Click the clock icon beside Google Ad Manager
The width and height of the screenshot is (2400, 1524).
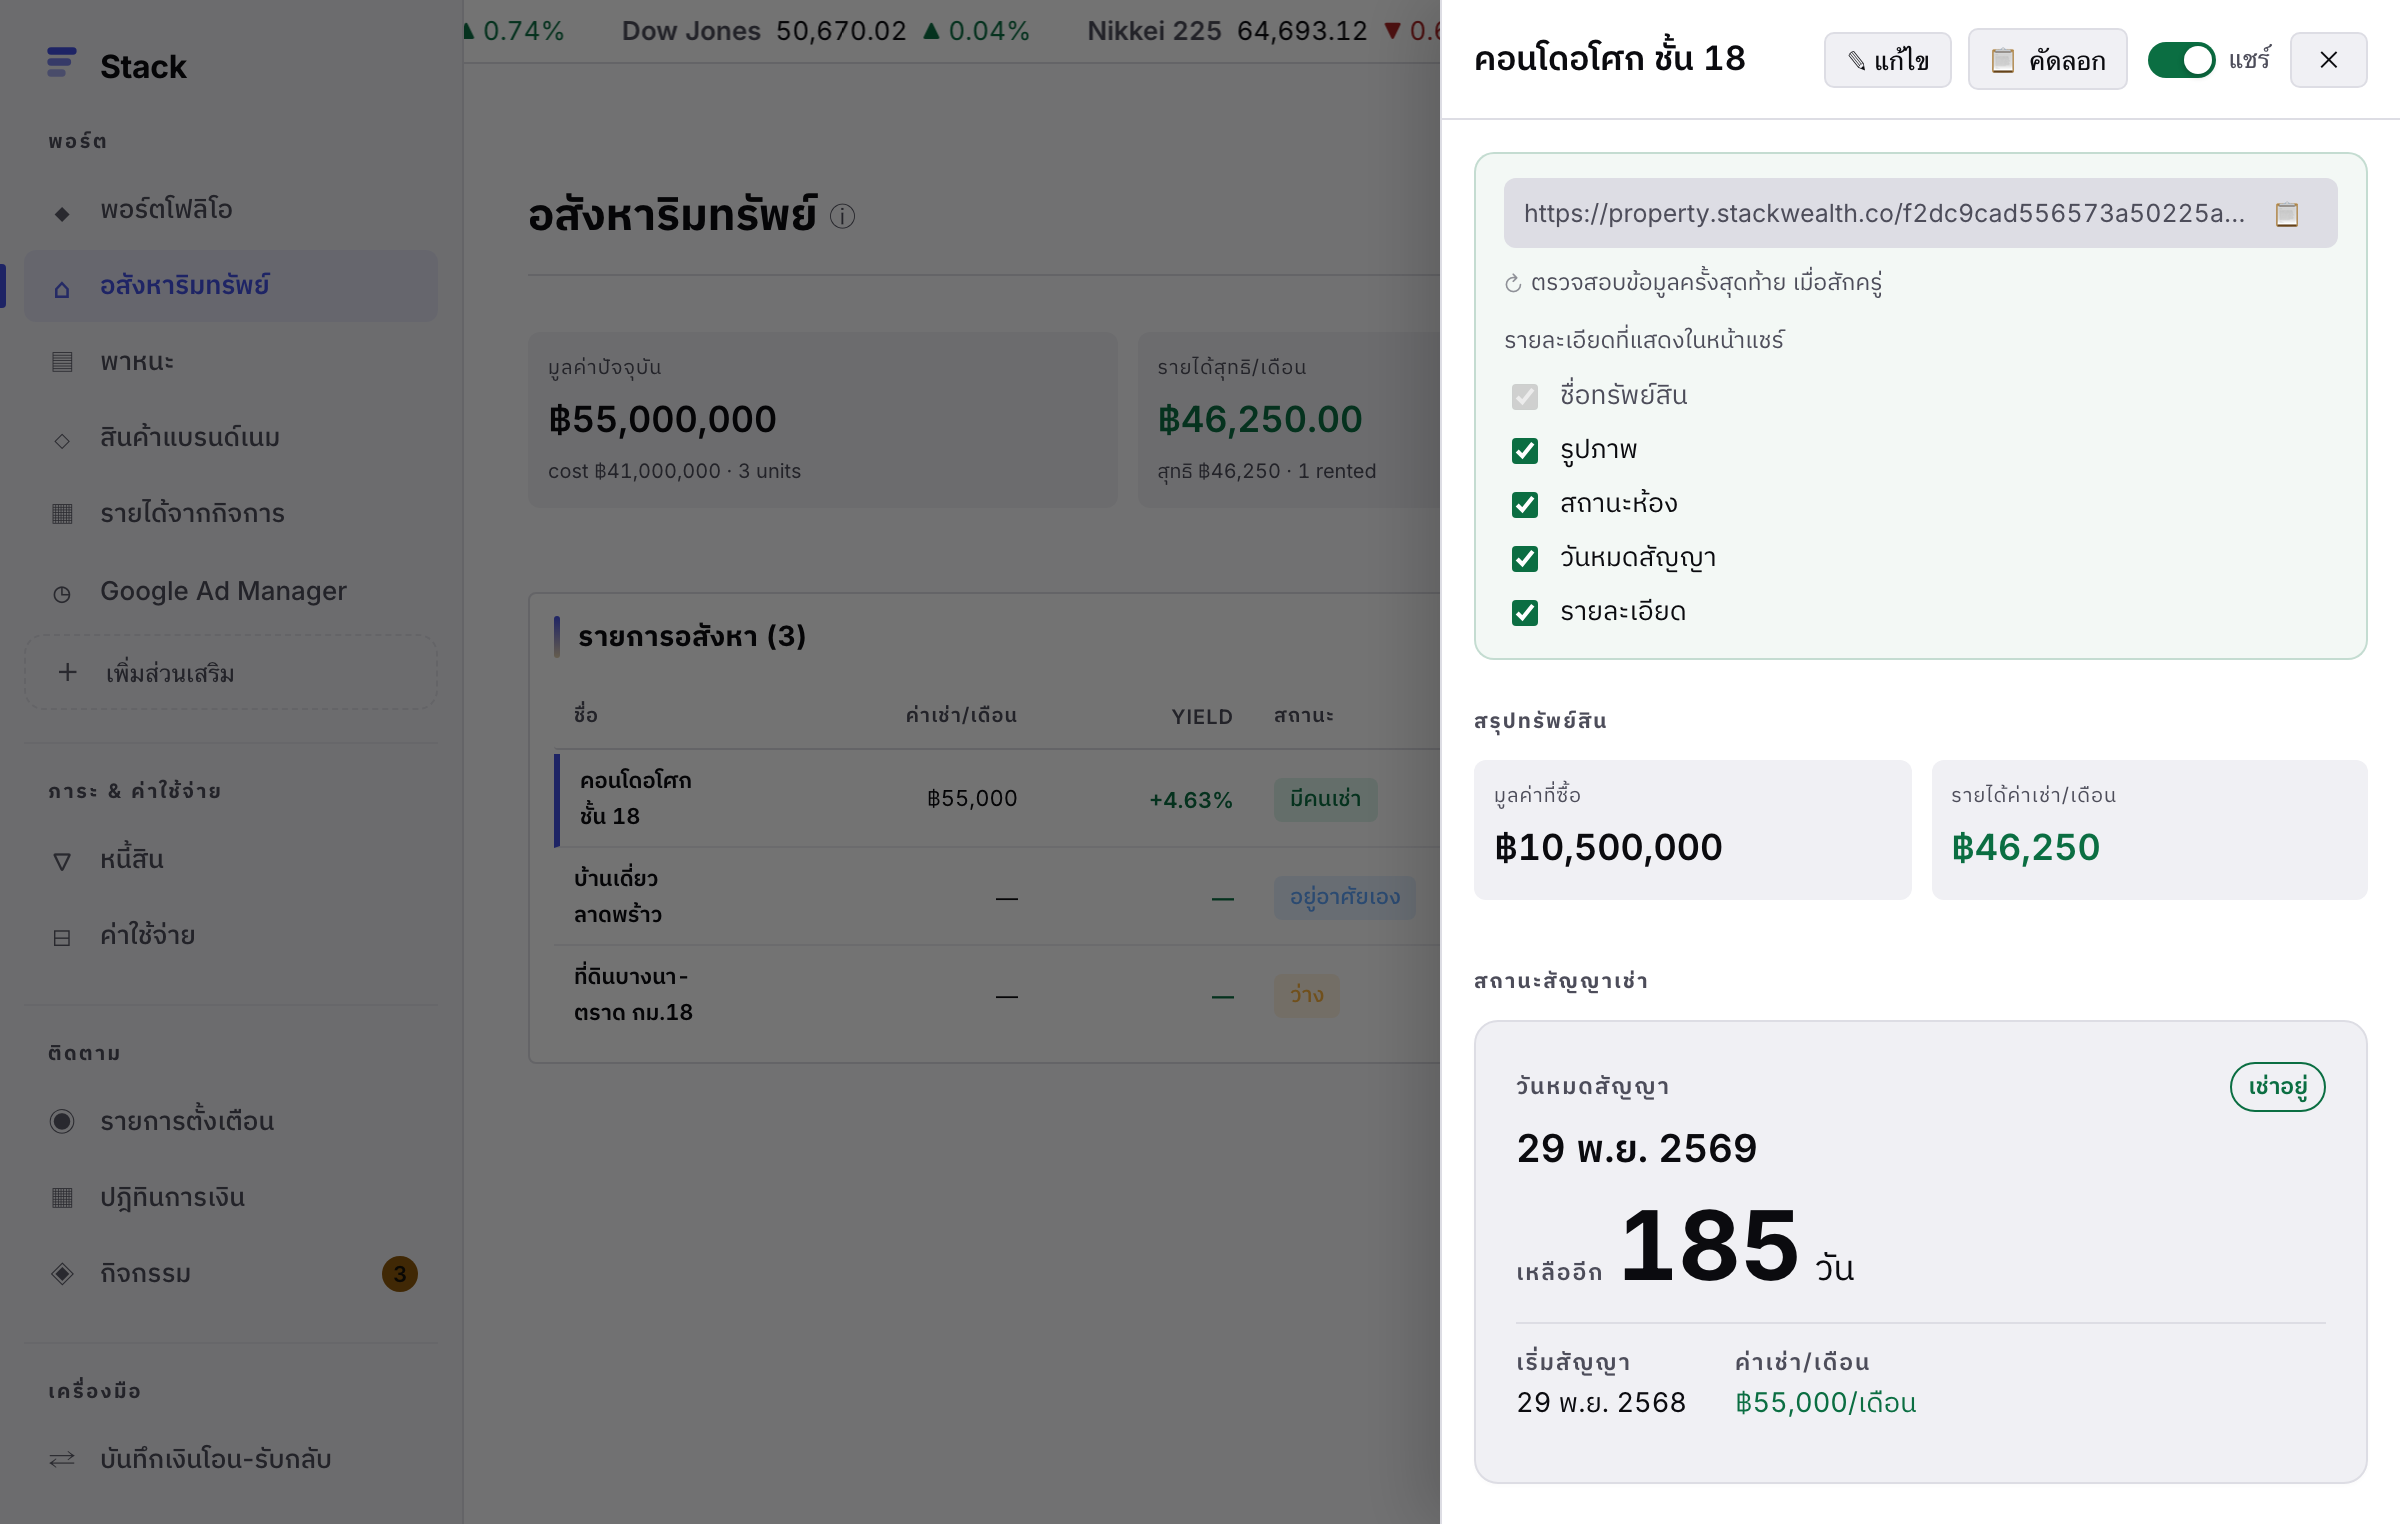pyautogui.click(x=62, y=594)
